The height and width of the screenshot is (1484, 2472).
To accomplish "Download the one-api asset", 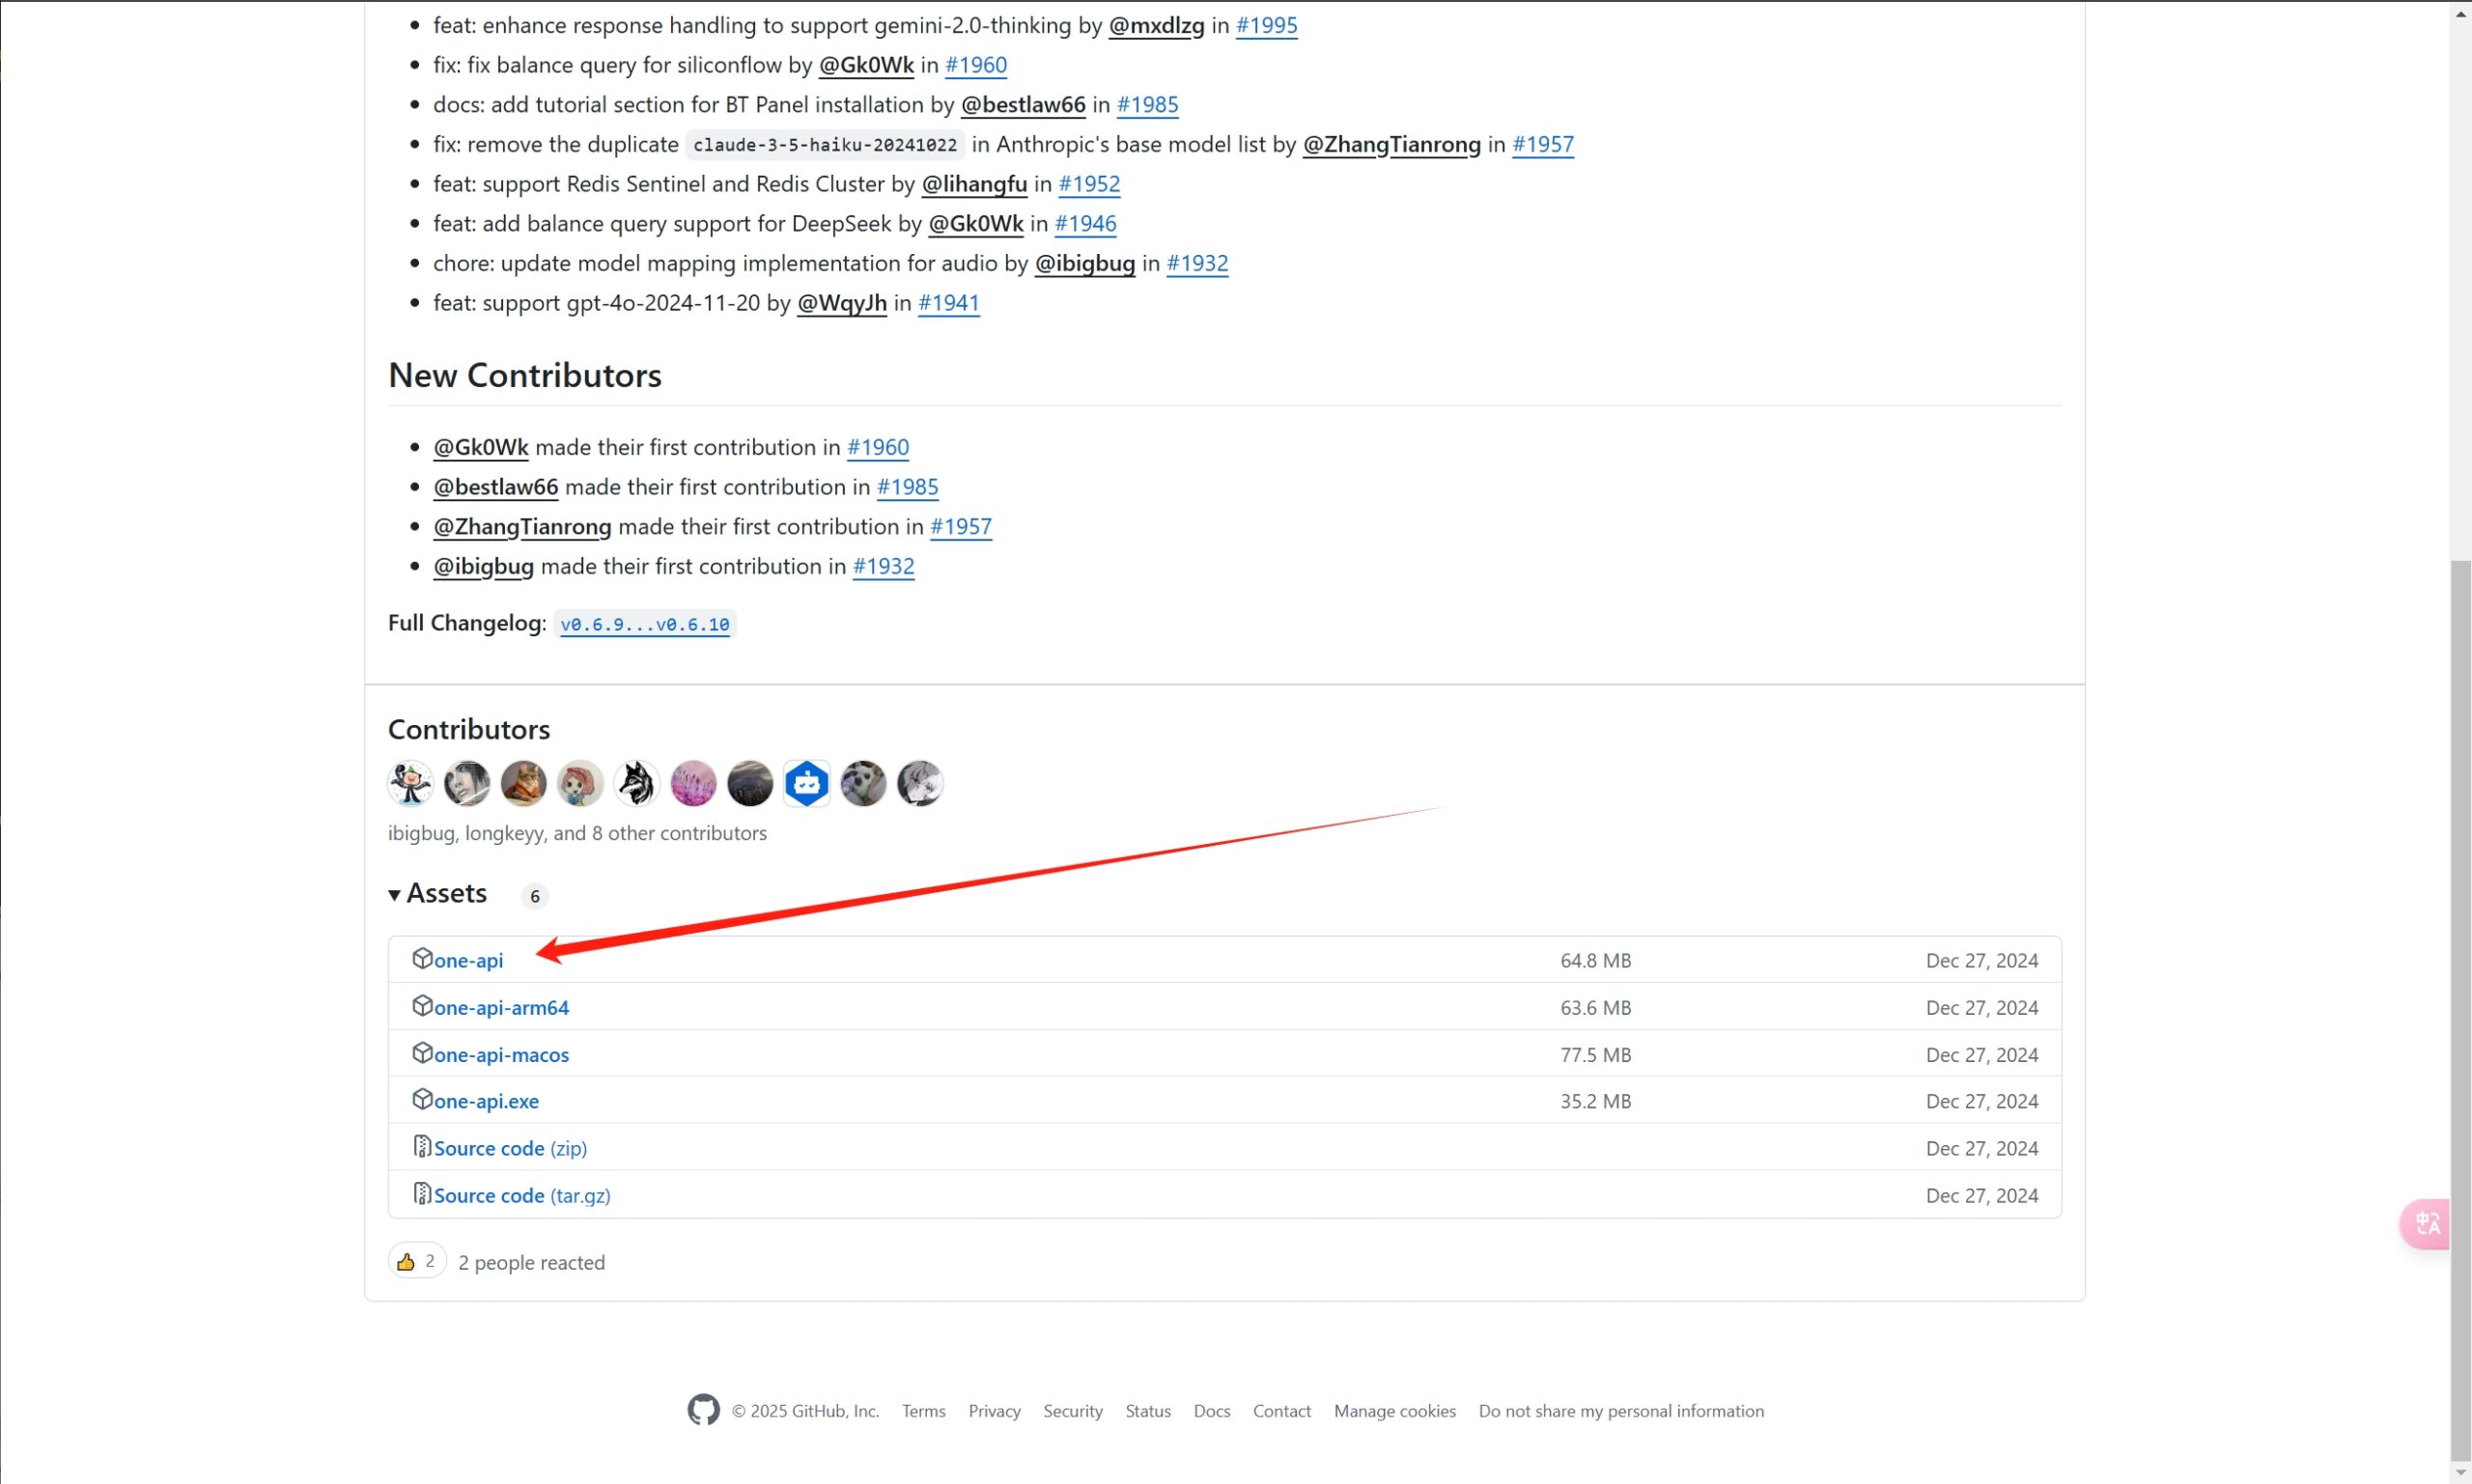I will click(468, 960).
